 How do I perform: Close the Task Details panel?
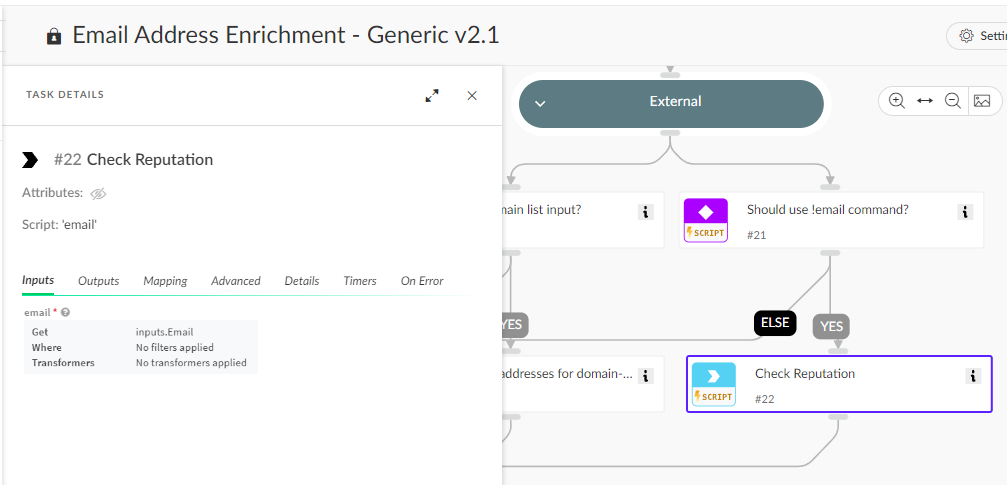click(472, 96)
